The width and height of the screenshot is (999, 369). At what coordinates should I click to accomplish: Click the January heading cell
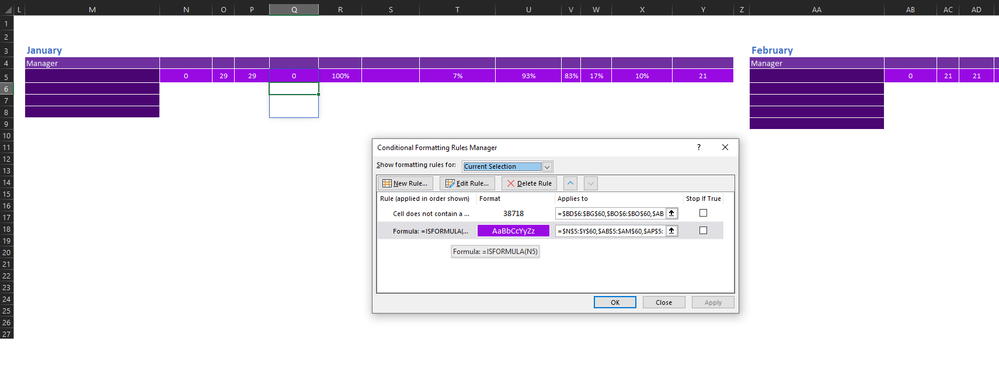click(92, 50)
